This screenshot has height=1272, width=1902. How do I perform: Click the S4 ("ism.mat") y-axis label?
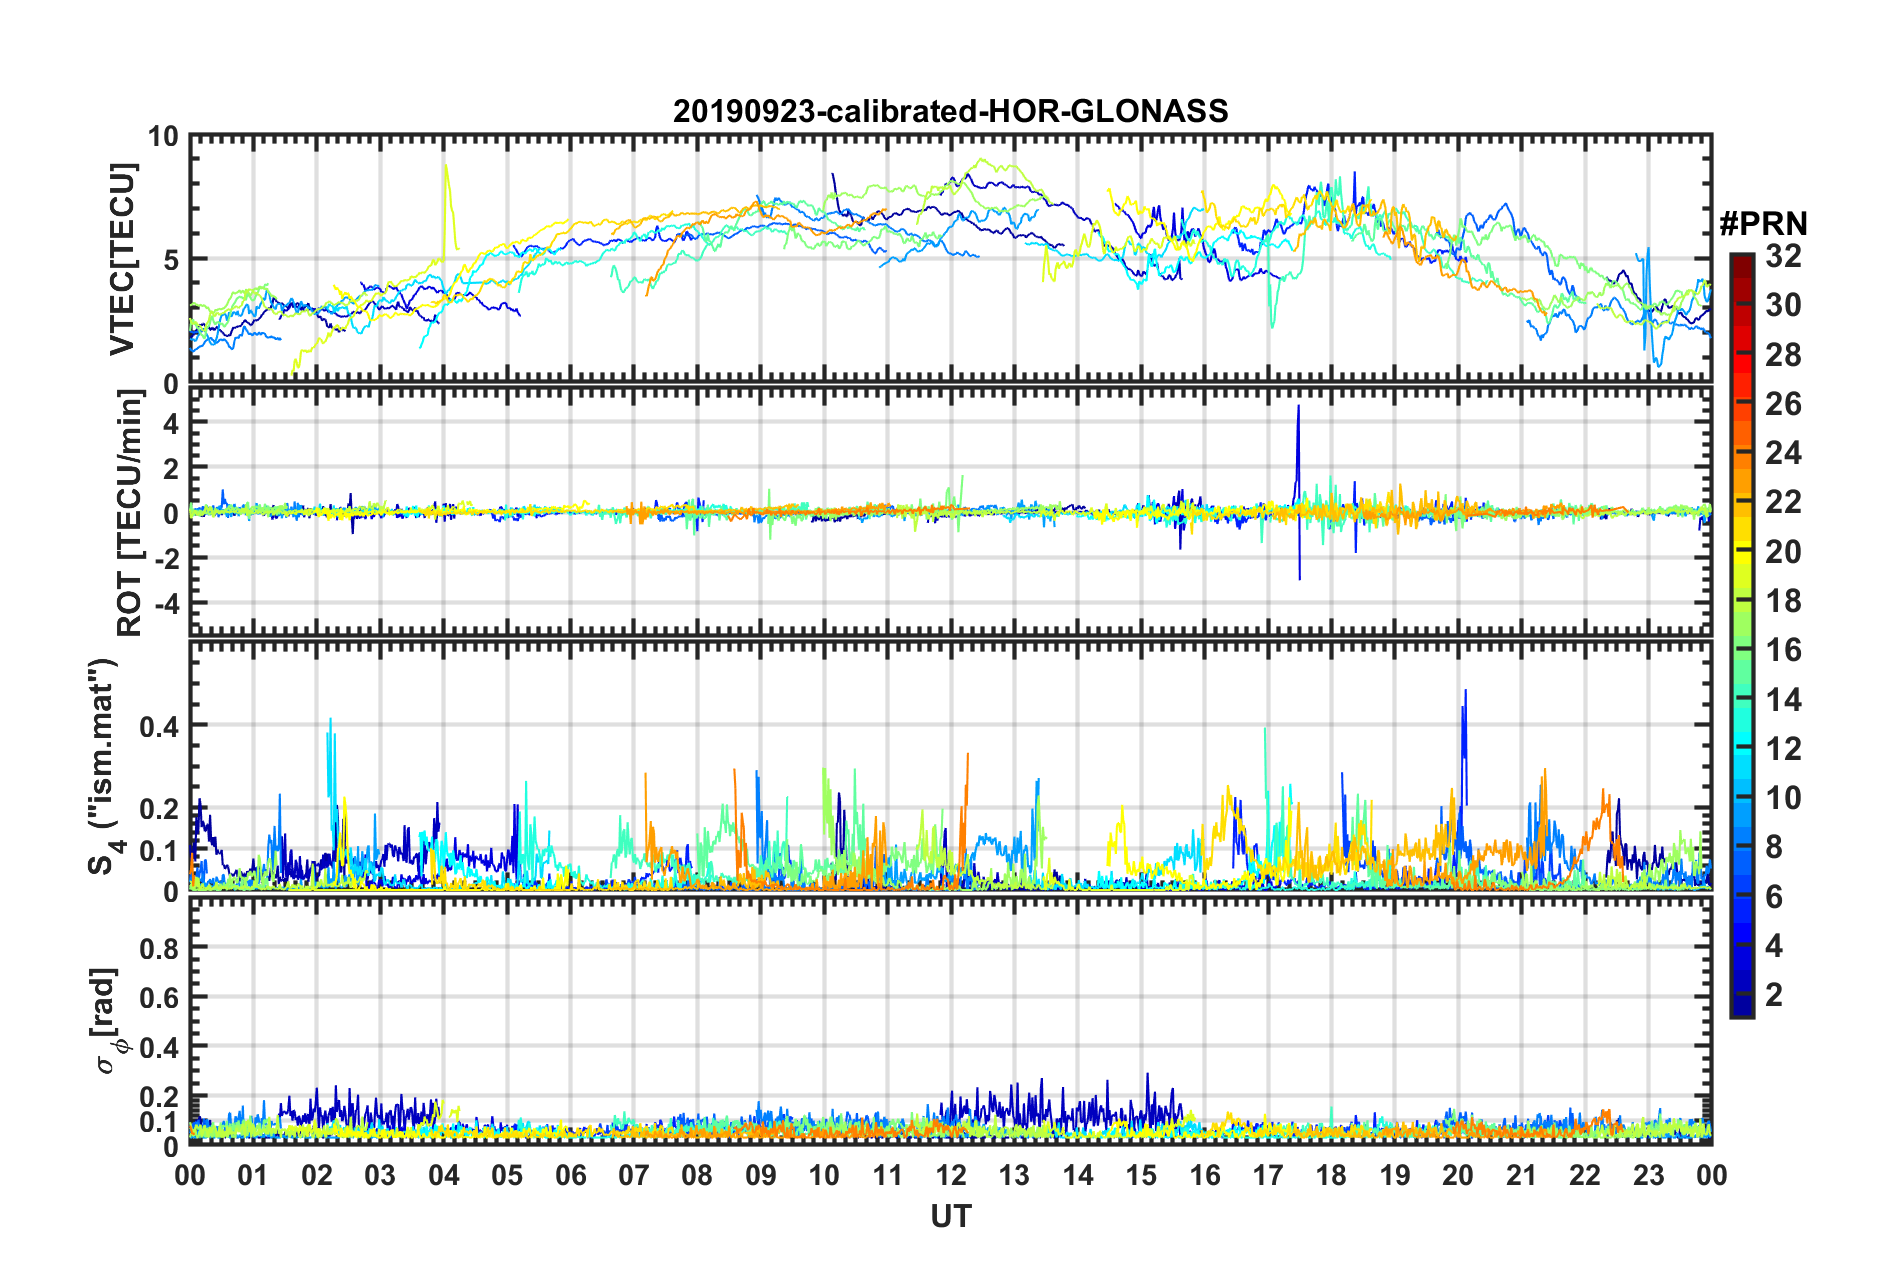click(x=104, y=766)
